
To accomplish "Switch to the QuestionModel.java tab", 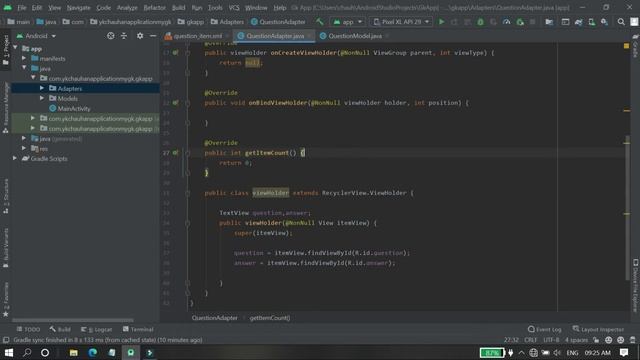I will coord(354,36).
